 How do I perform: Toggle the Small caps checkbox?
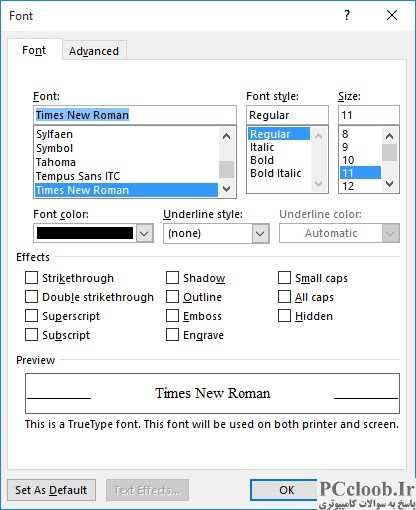point(284,277)
